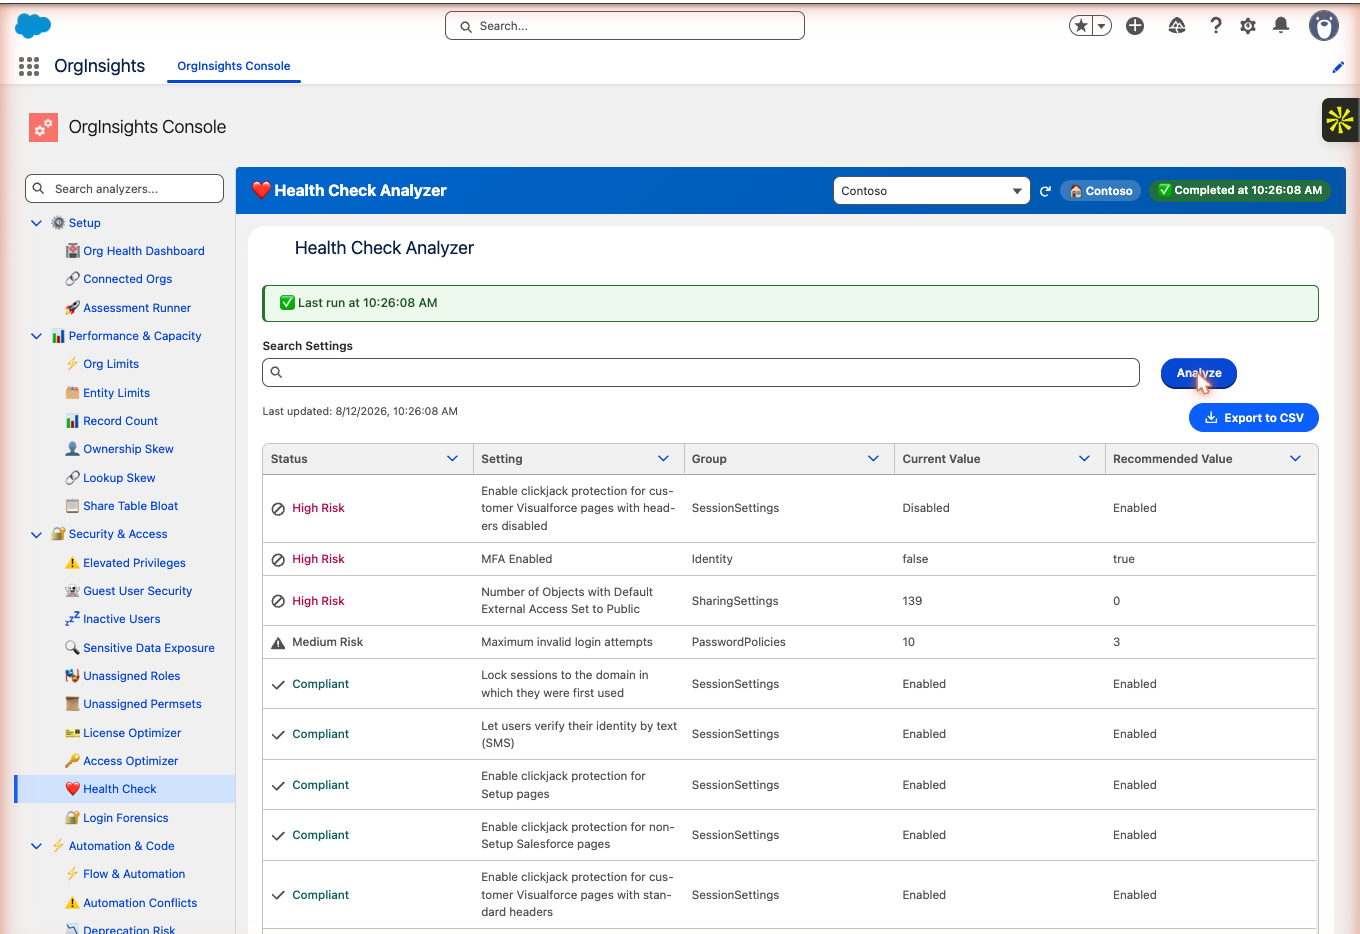Click the Analyze button
Viewport: 1360px width, 934px height.
[1199, 373]
